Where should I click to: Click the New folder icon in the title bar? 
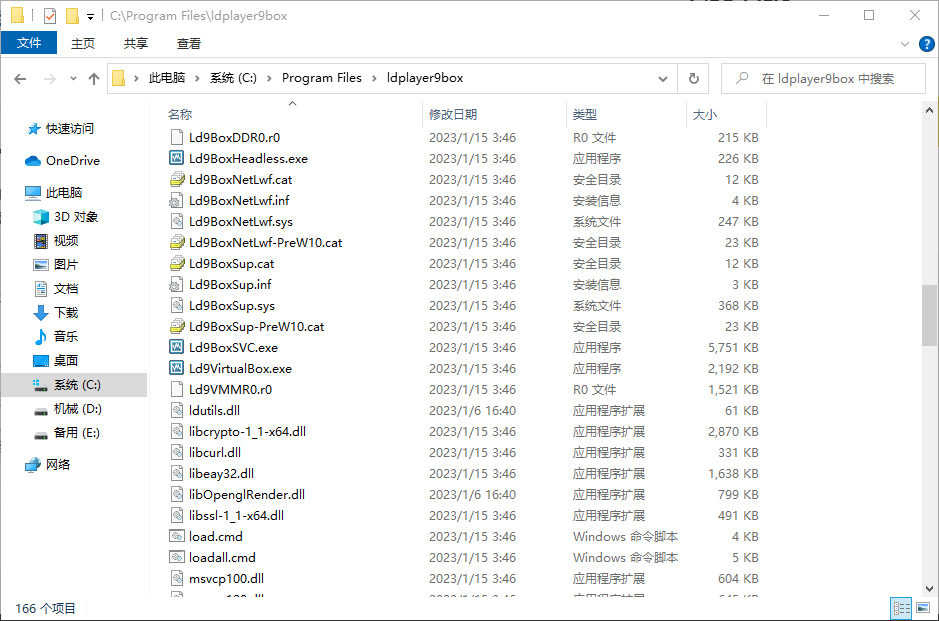pyautogui.click(x=72, y=16)
